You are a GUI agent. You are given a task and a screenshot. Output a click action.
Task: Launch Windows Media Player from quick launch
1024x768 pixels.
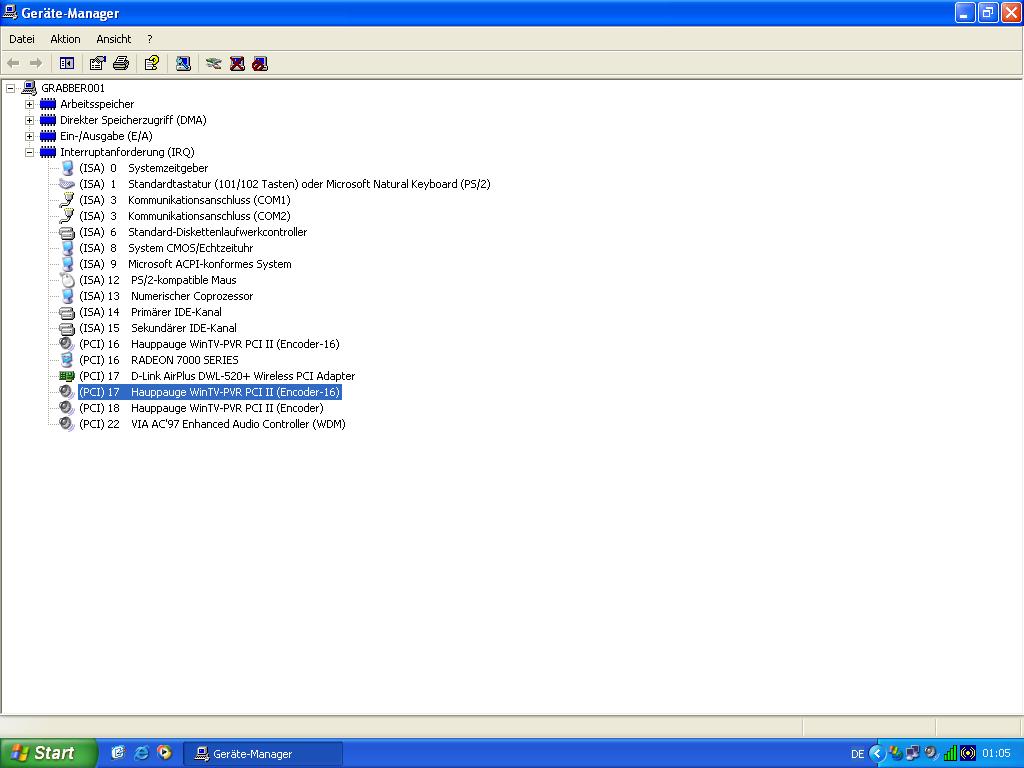[x=164, y=753]
